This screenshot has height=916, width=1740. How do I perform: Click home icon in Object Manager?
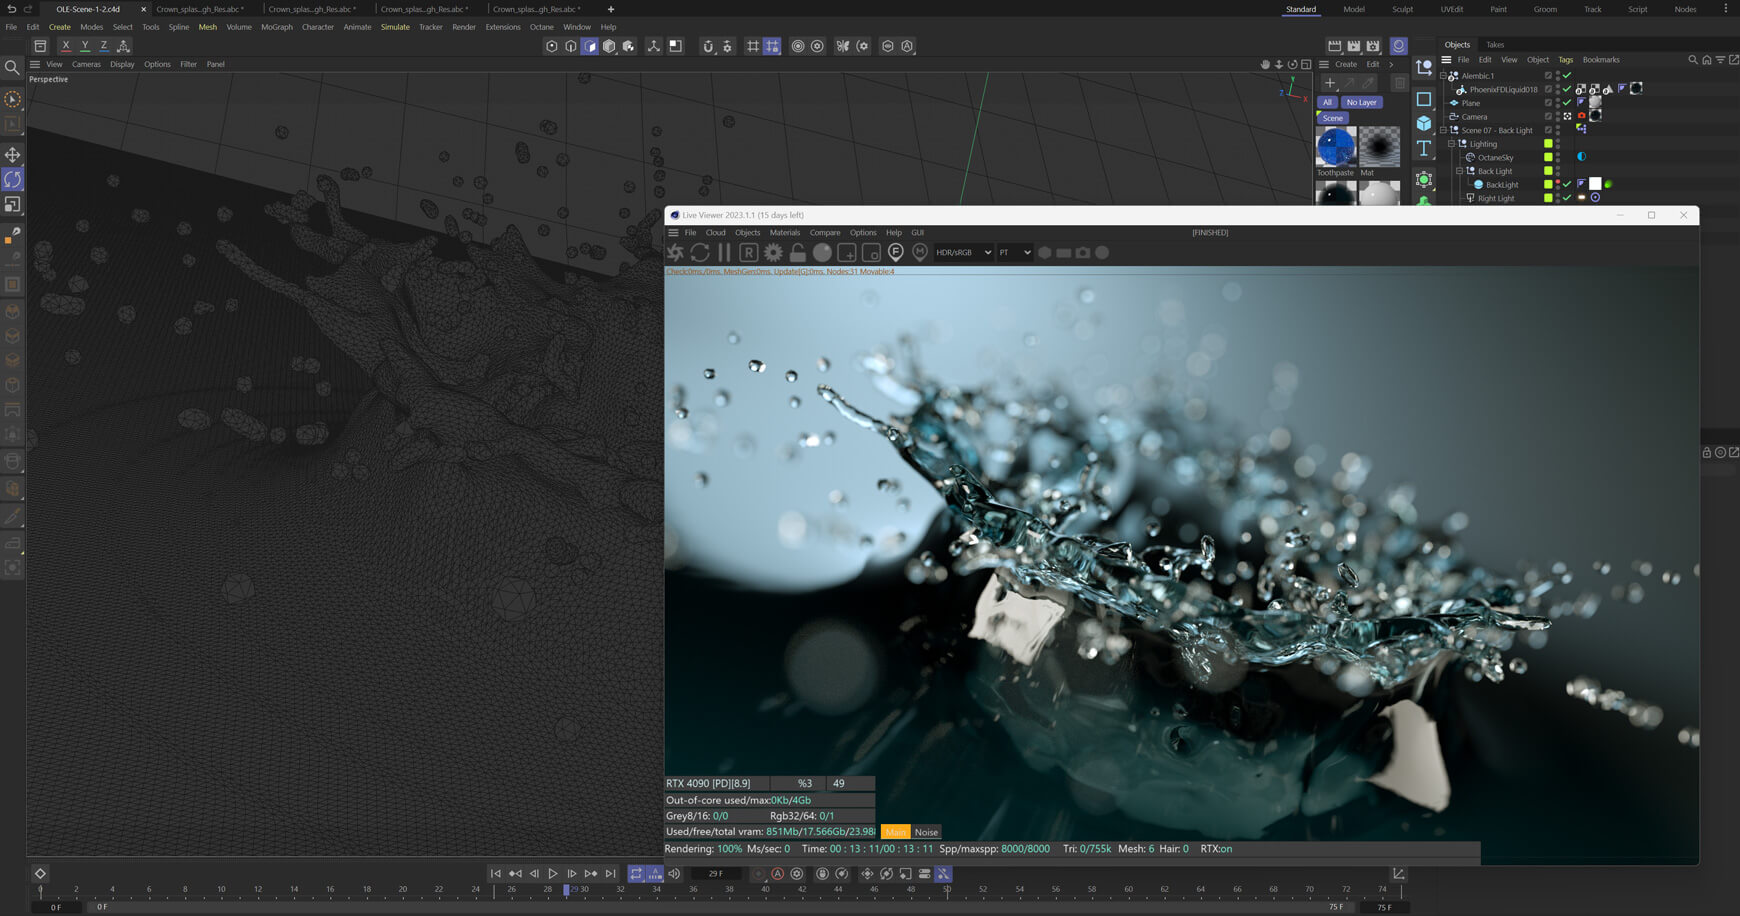click(x=1707, y=60)
